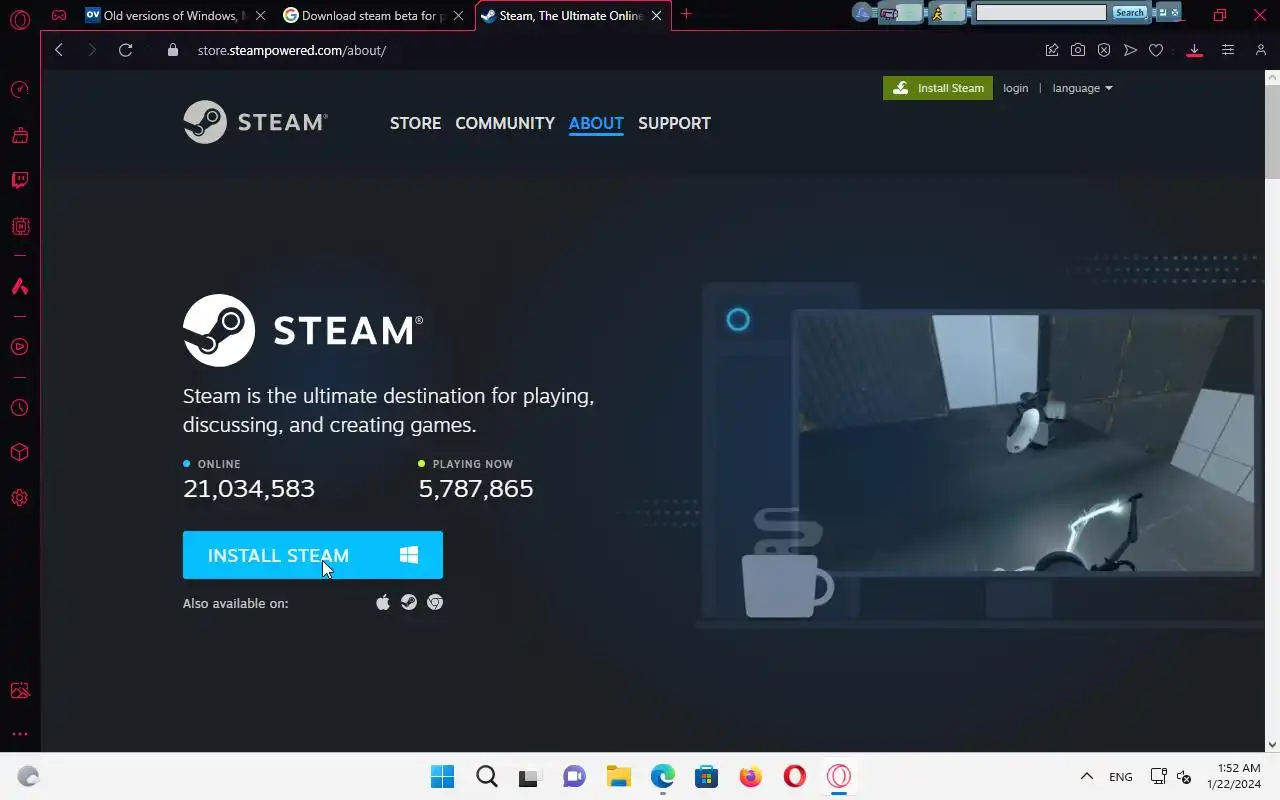Viewport: 1280px width, 800px height.
Task: Close the Old versions of Windows tab
Action: click(x=260, y=15)
